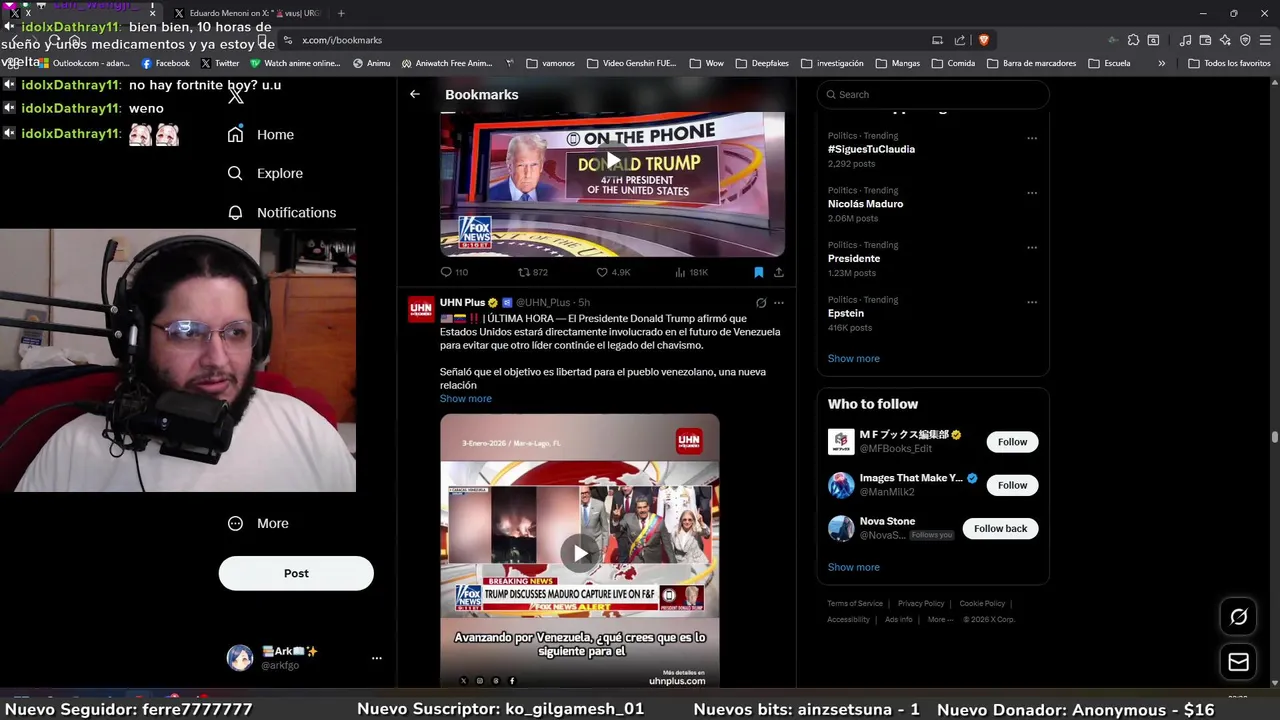
Task: Open Nova Stone profile avatar
Action: pos(841,528)
